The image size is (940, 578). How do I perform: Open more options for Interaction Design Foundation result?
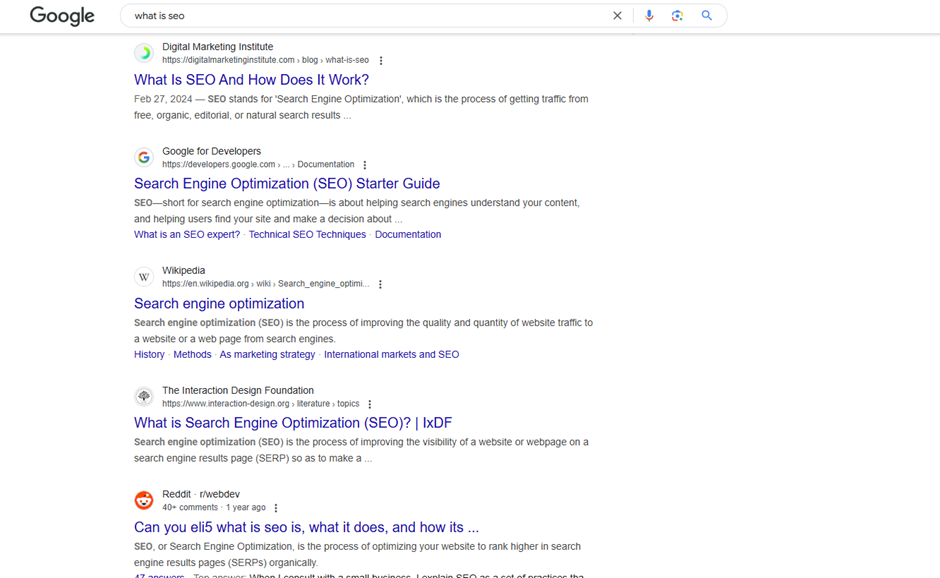click(x=370, y=405)
